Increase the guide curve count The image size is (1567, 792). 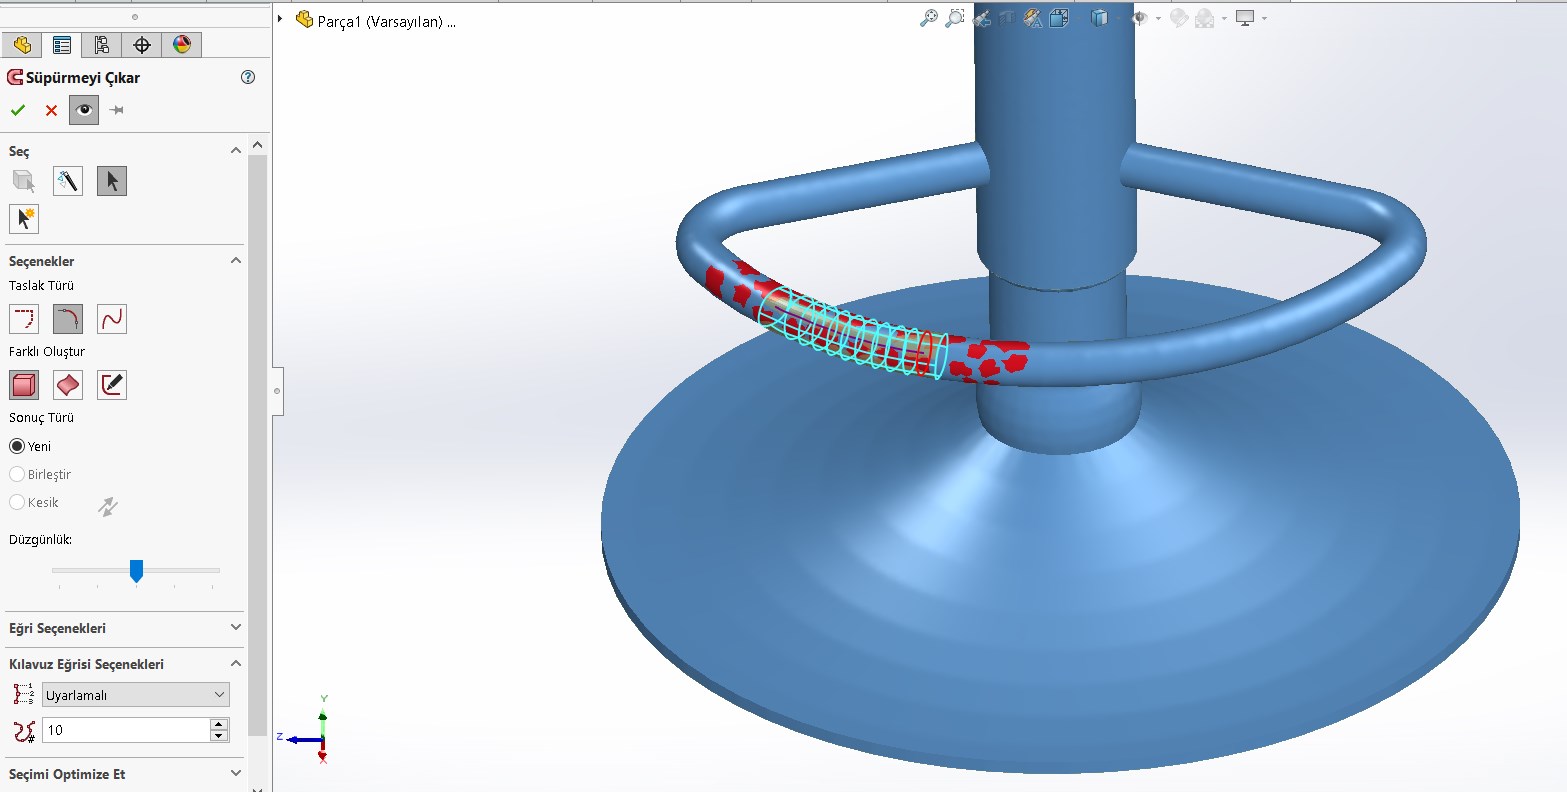coord(220,724)
